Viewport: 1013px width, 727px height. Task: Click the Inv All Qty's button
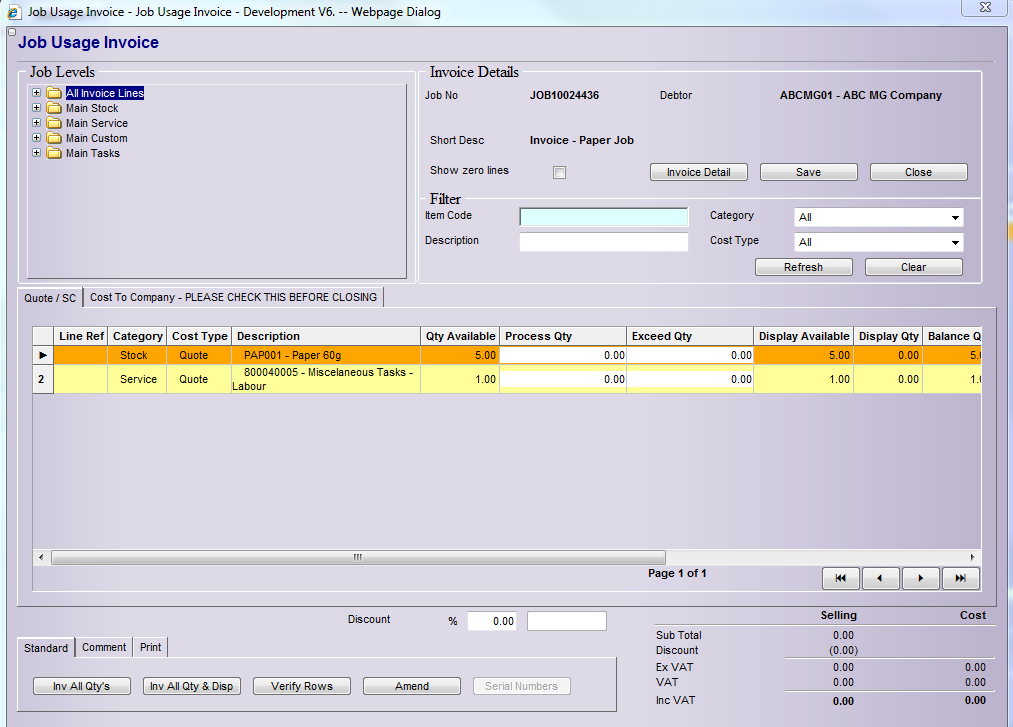(x=82, y=686)
